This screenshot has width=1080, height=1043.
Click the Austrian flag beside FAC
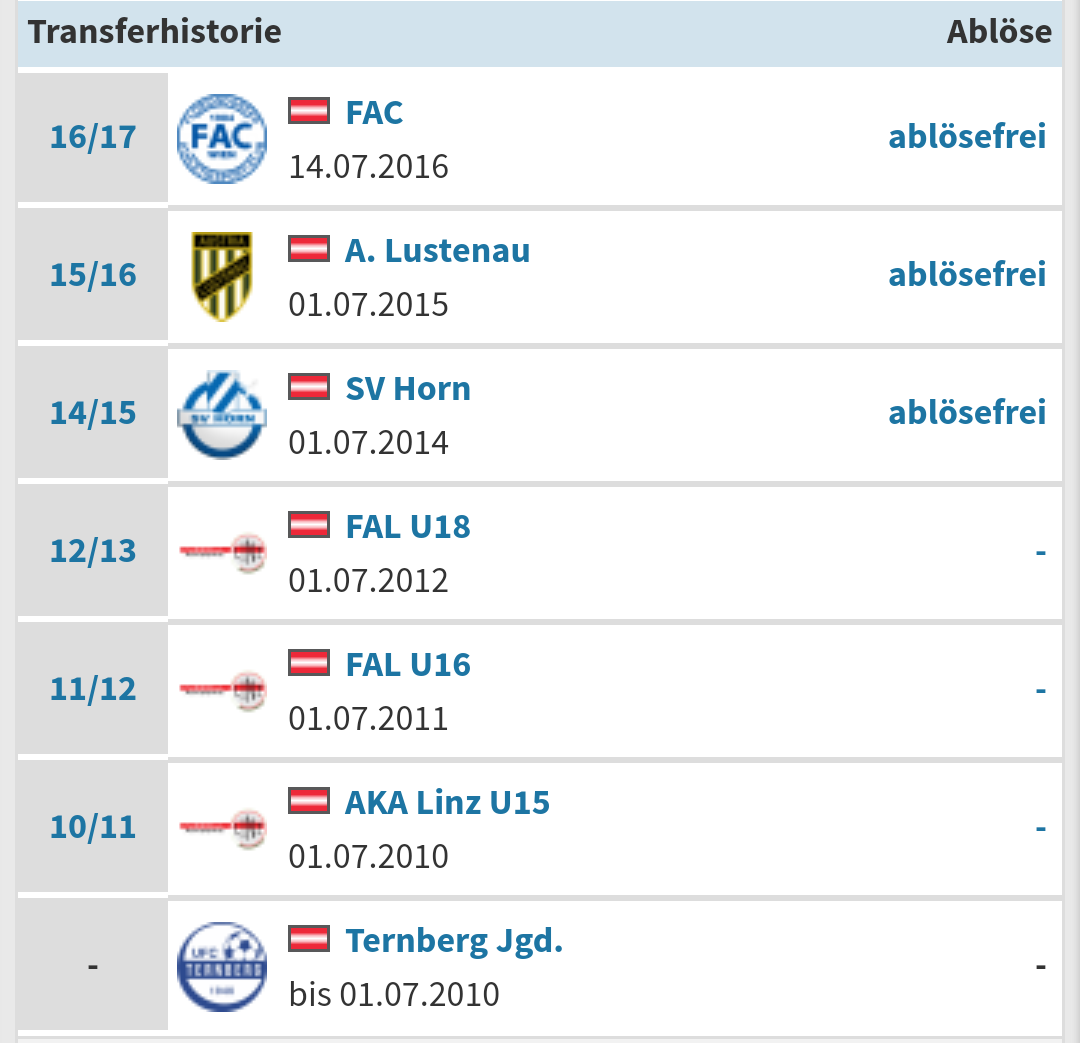pos(309,111)
